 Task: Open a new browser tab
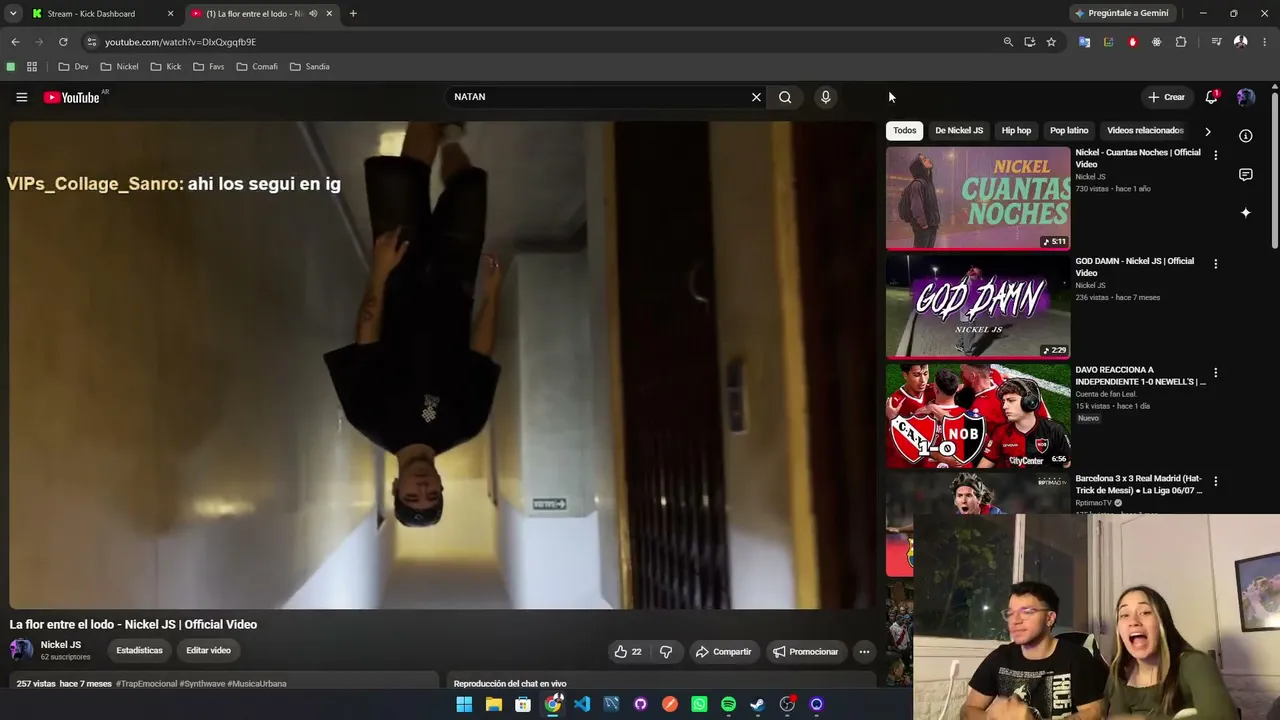[353, 14]
